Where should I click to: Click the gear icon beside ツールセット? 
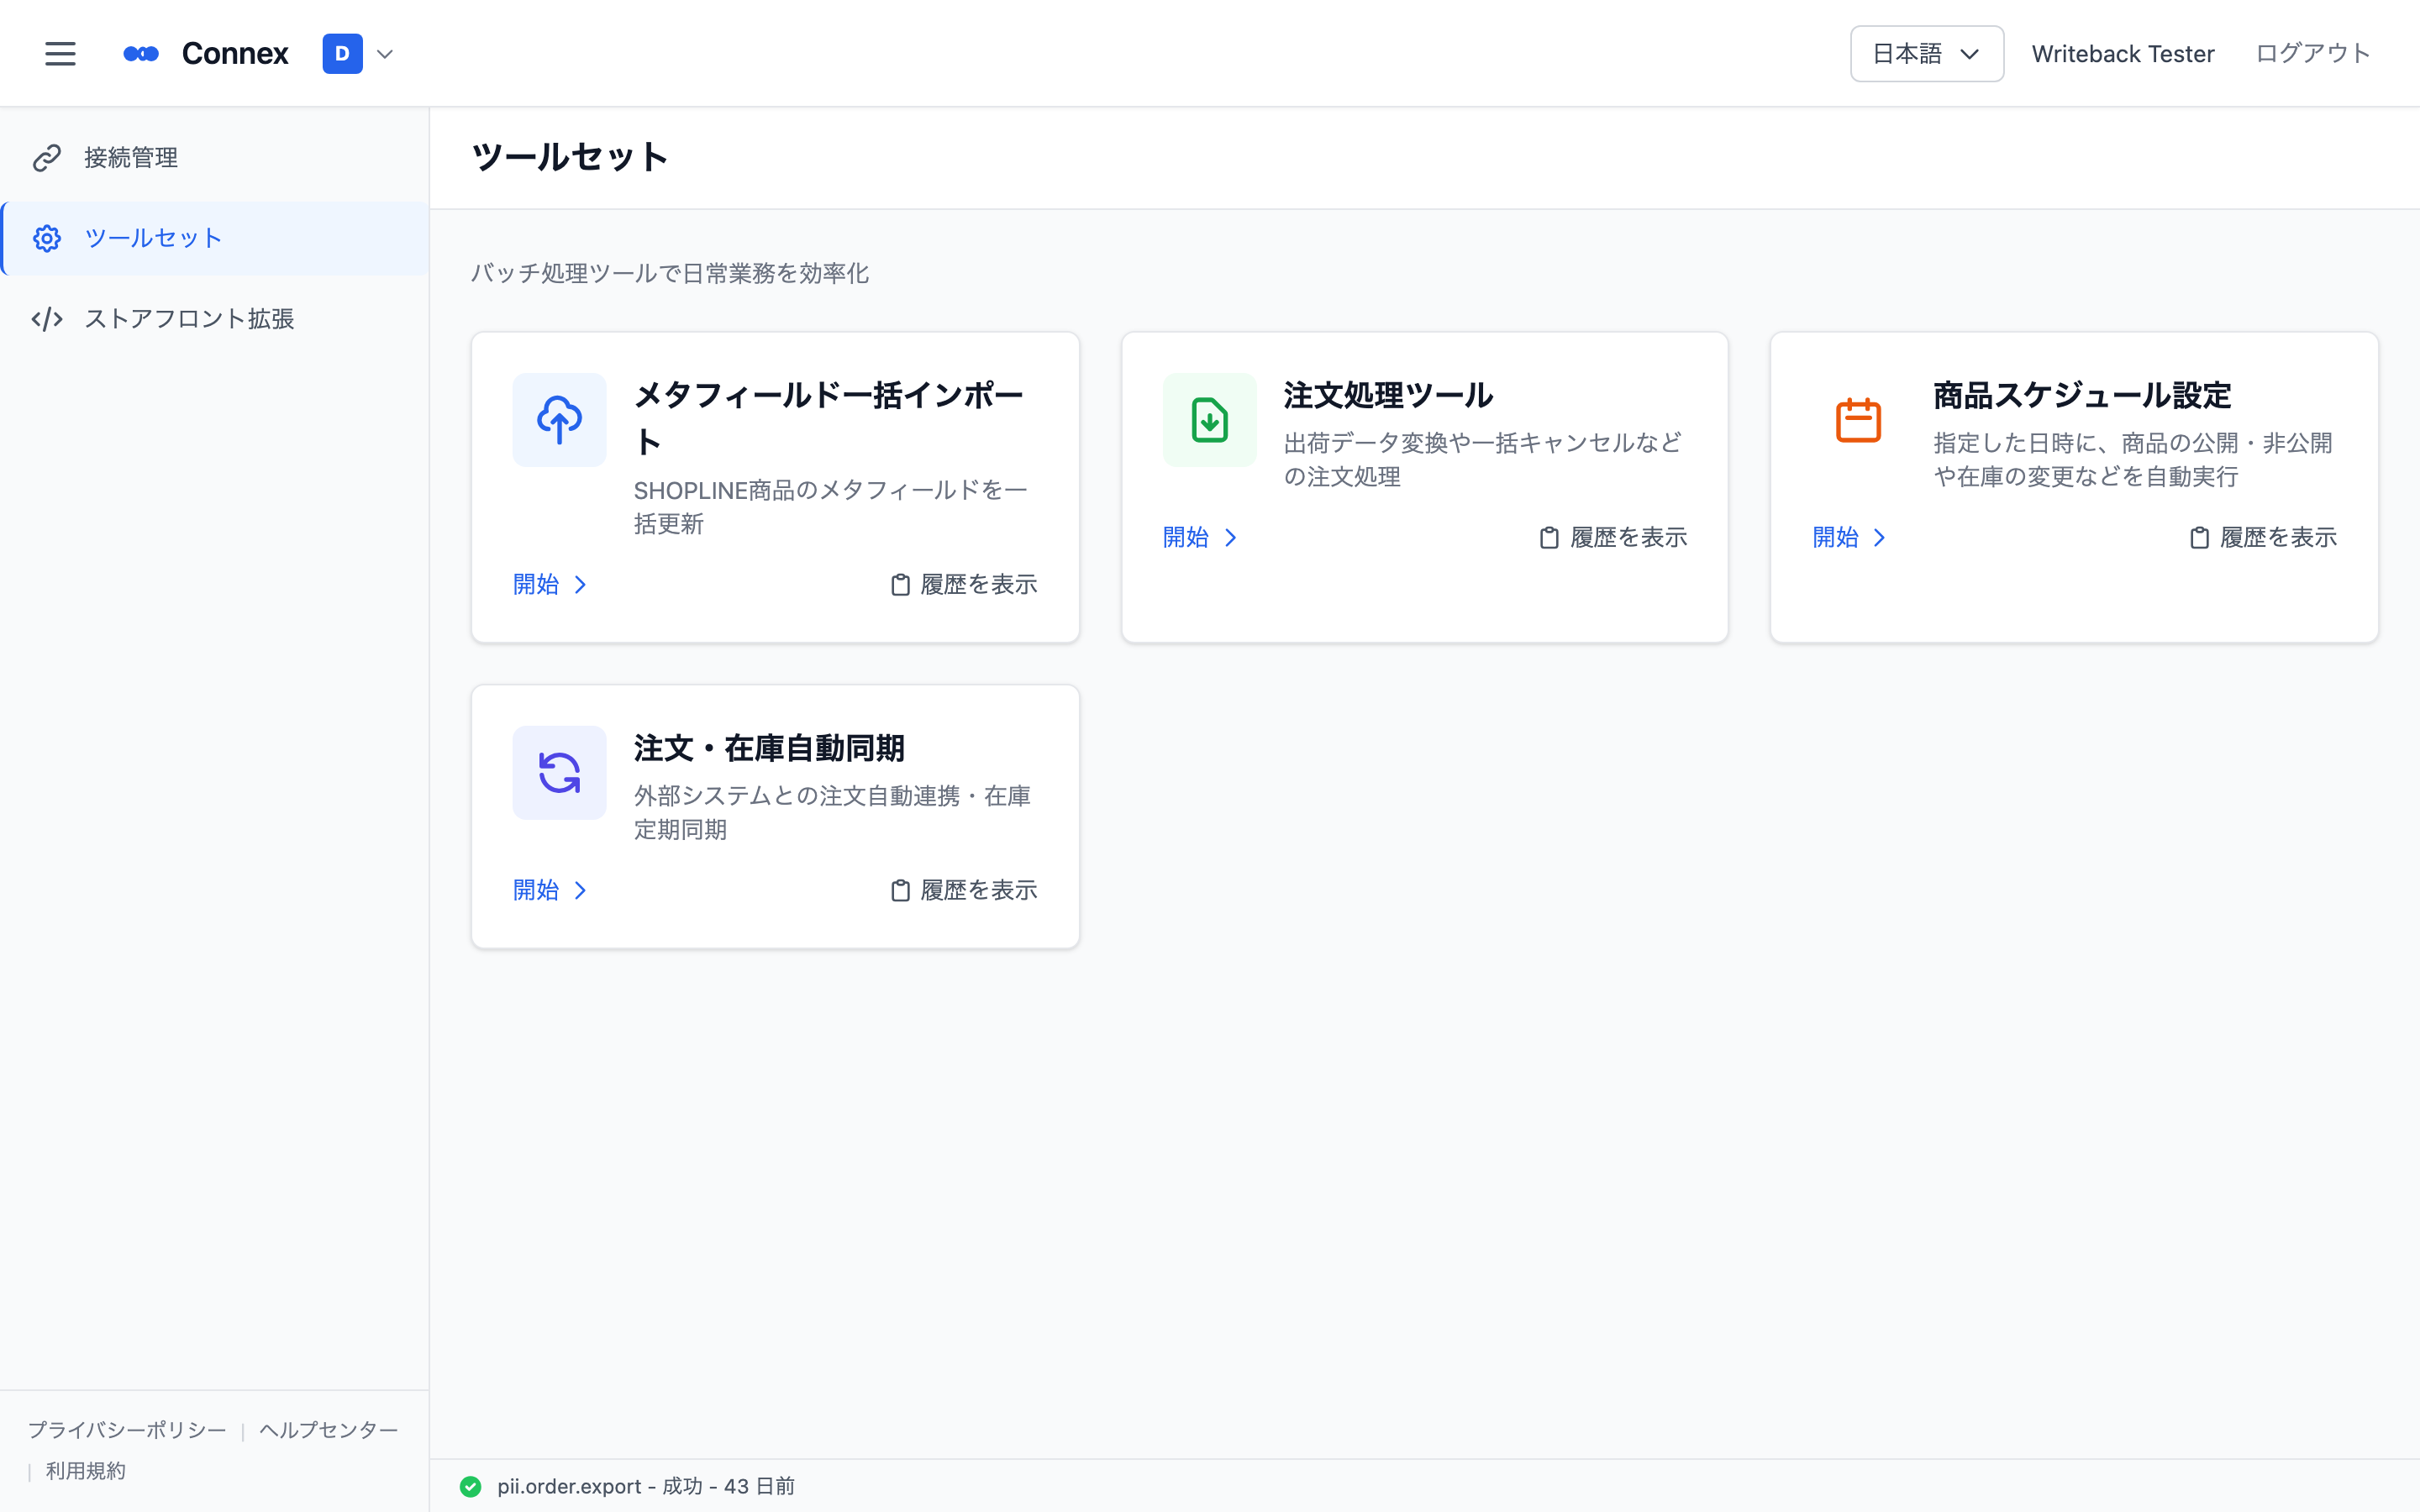tap(47, 238)
